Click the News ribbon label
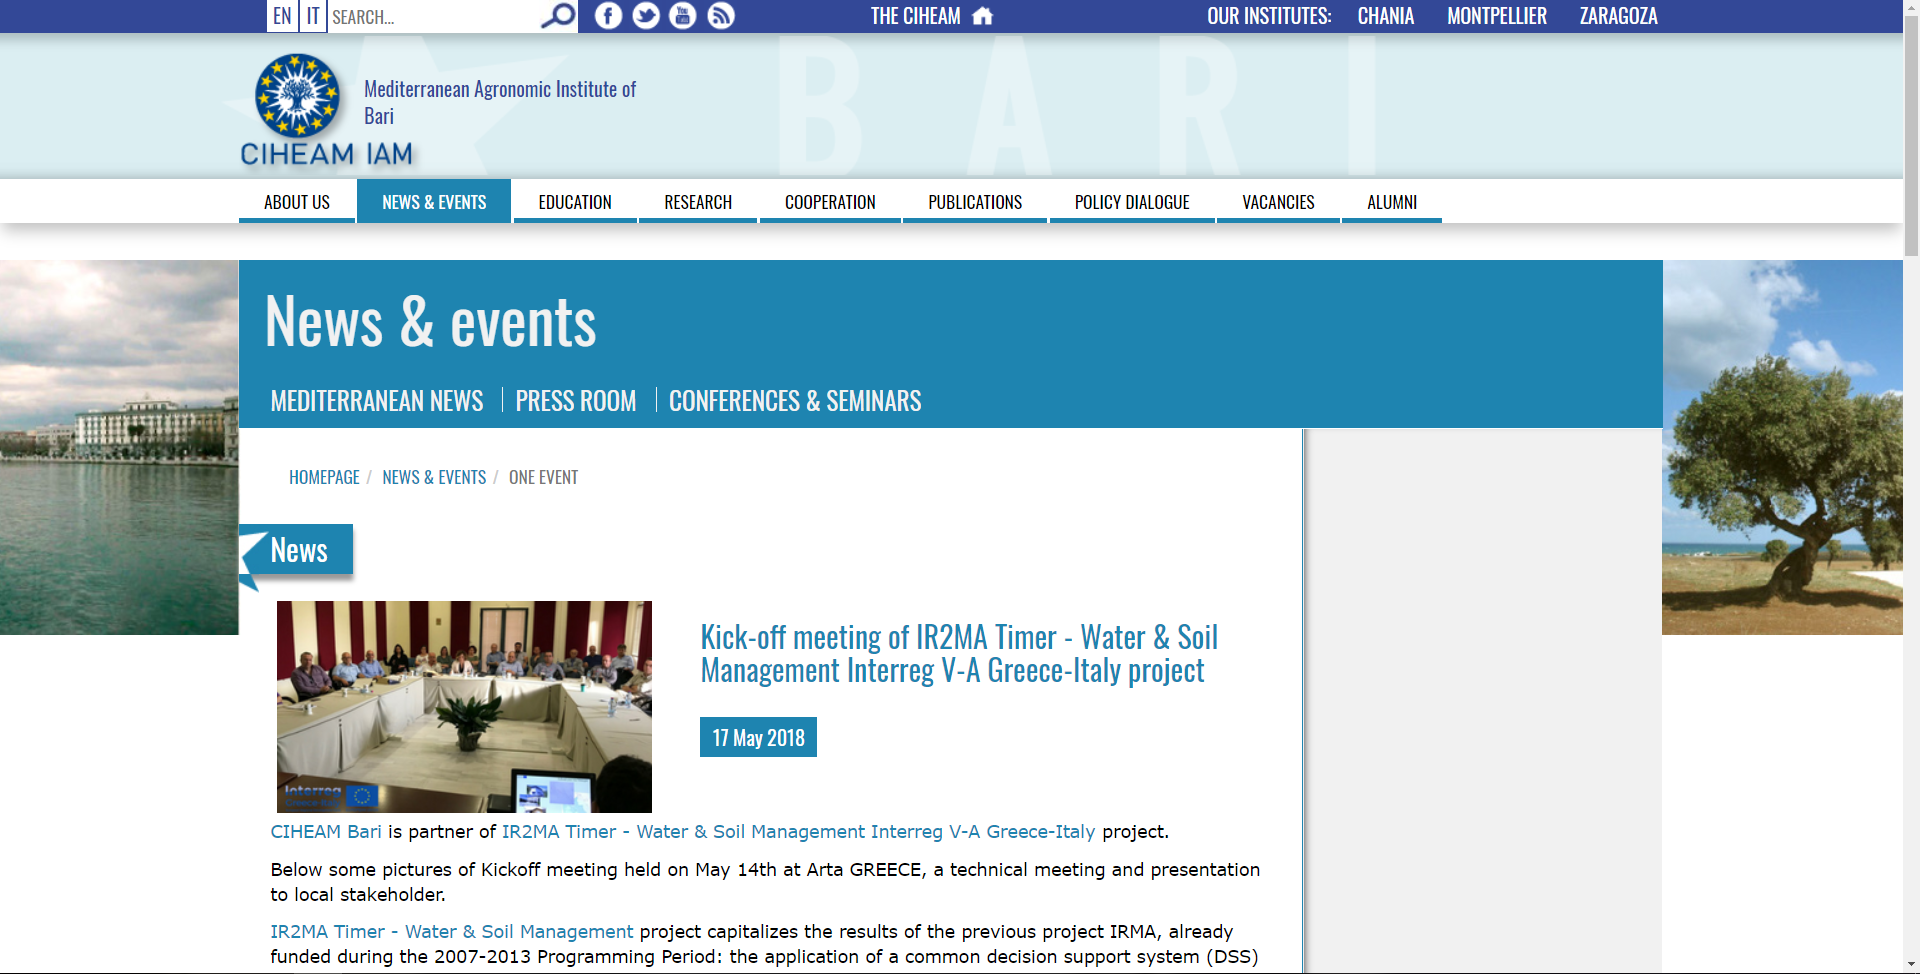 (x=298, y=550)
